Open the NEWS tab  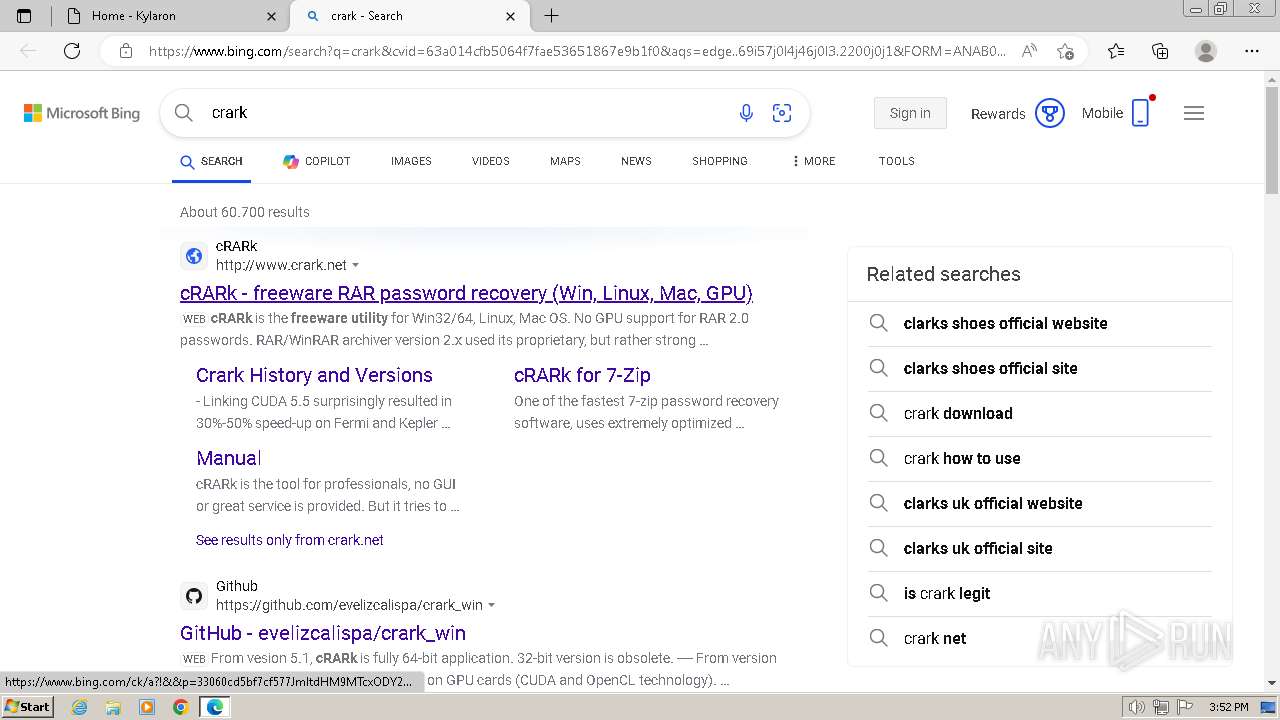tap(636, 161)
